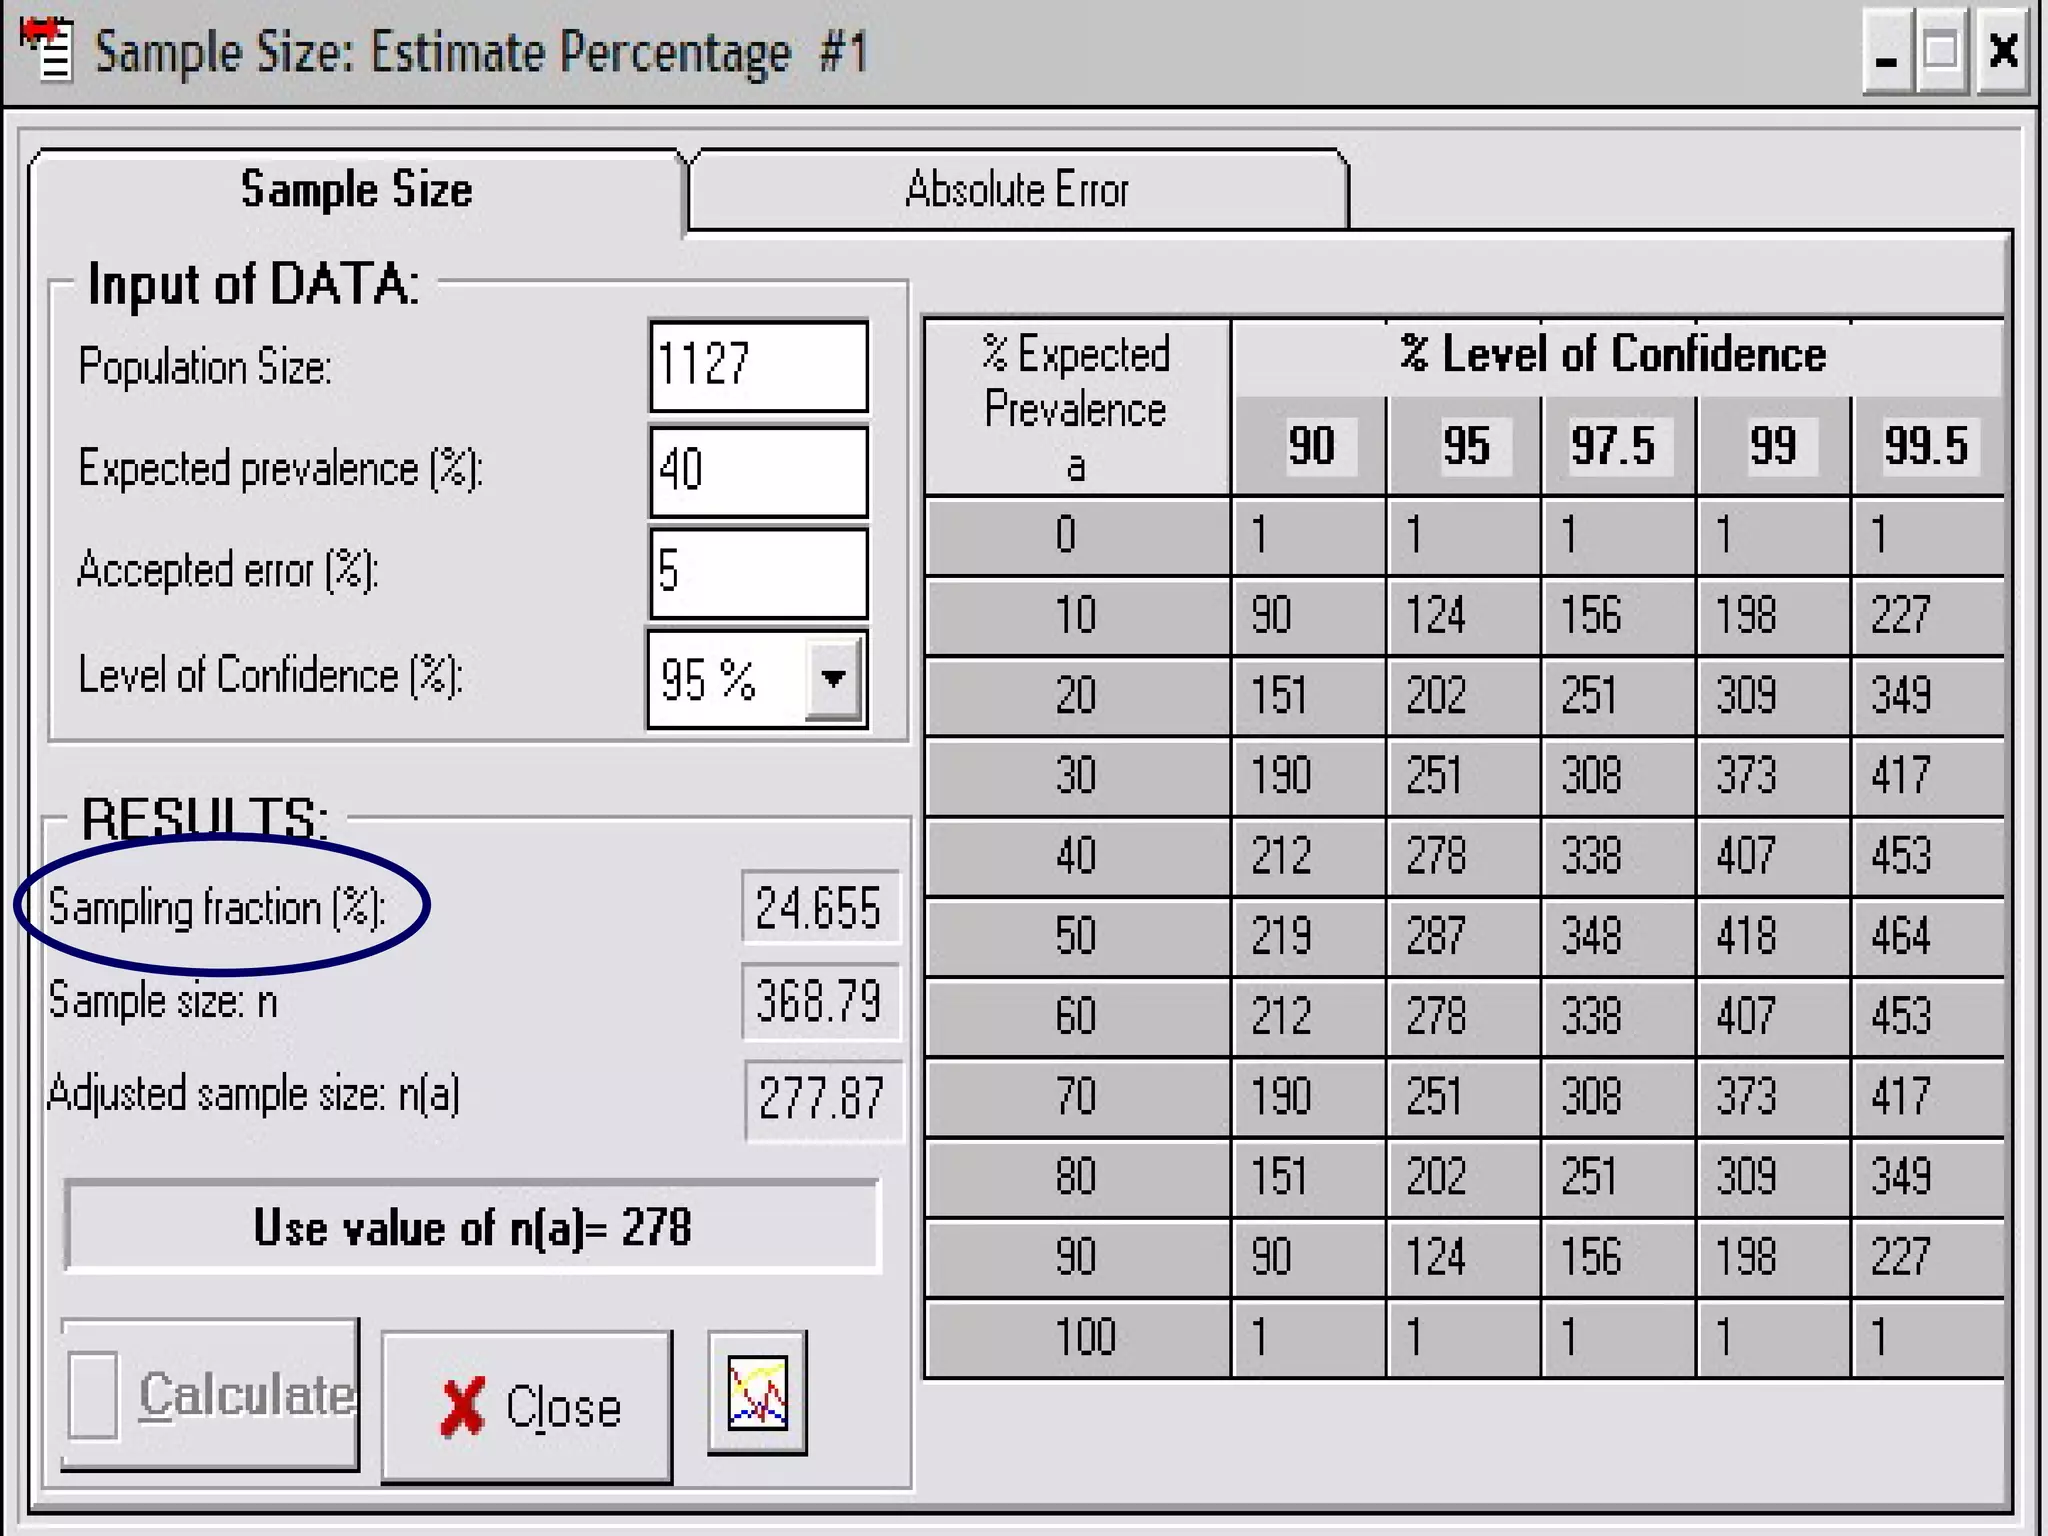Click the Sampling fraction result value 24.655
The image size is (2048, 1536).
point(819,908)
